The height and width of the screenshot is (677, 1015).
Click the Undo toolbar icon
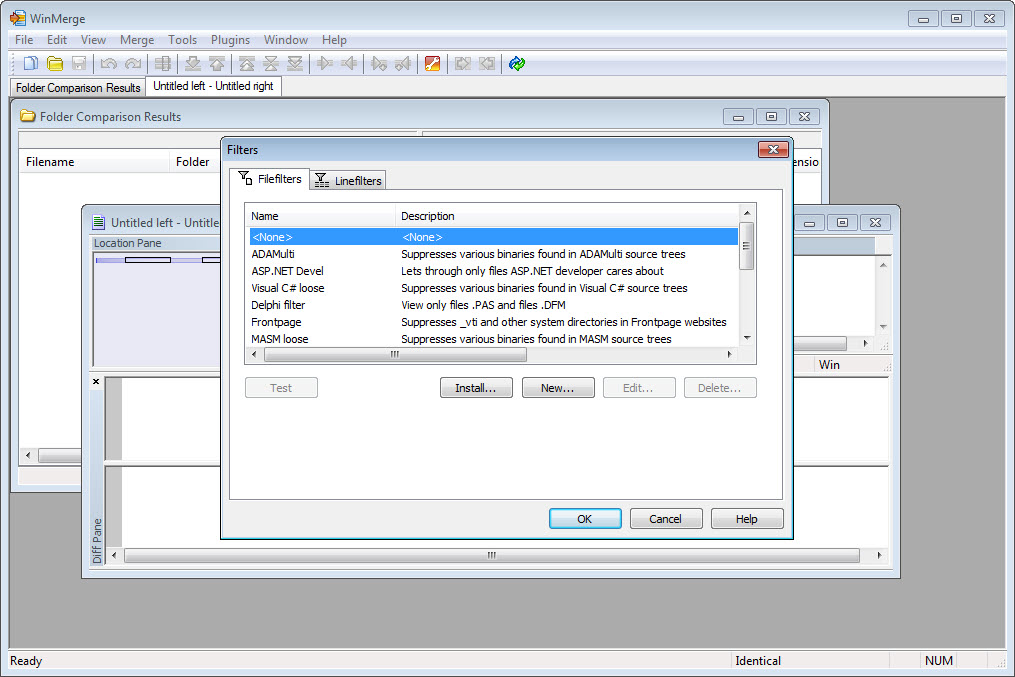(108, 63)
